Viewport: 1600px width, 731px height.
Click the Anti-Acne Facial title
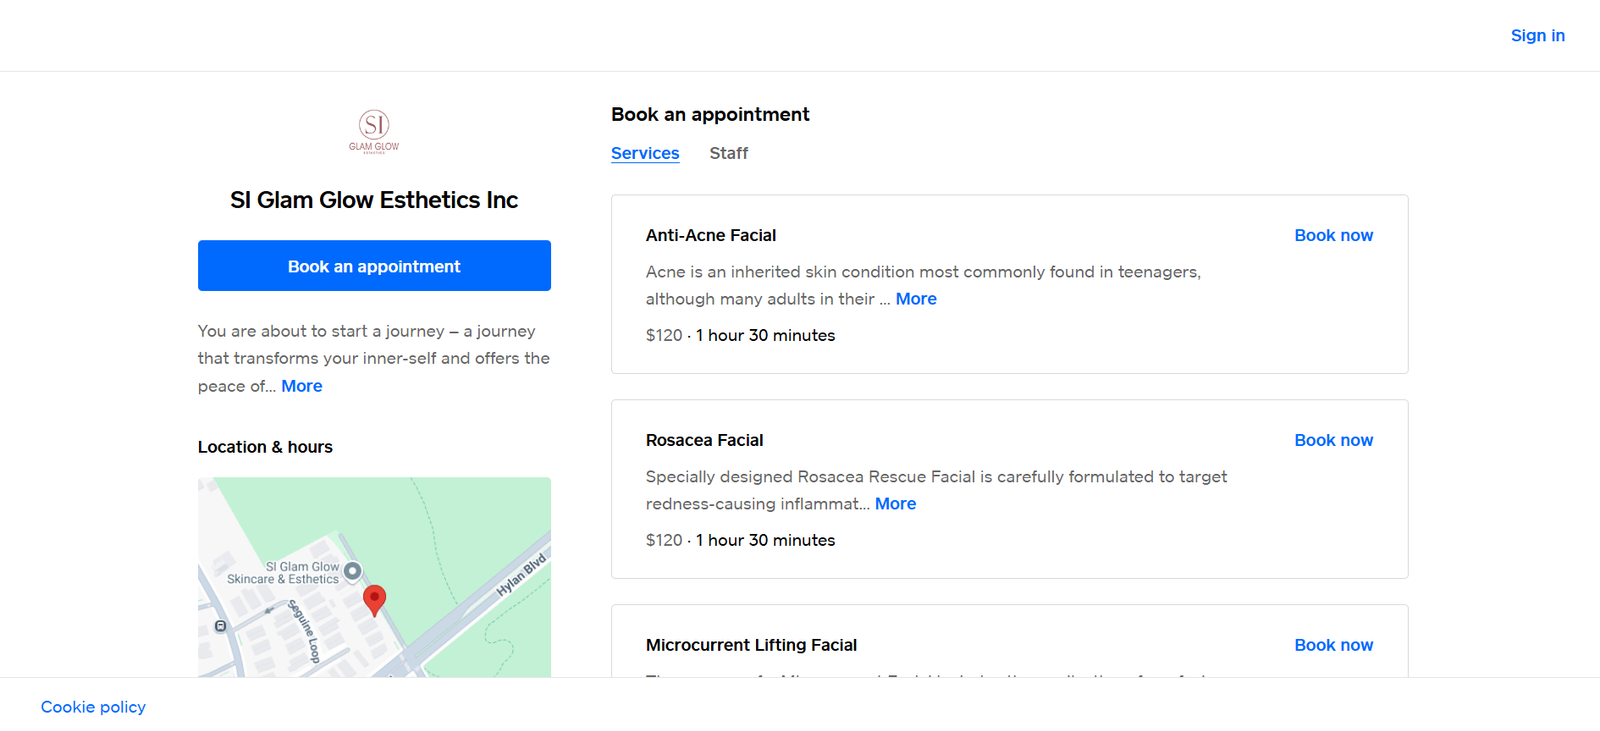711,235
